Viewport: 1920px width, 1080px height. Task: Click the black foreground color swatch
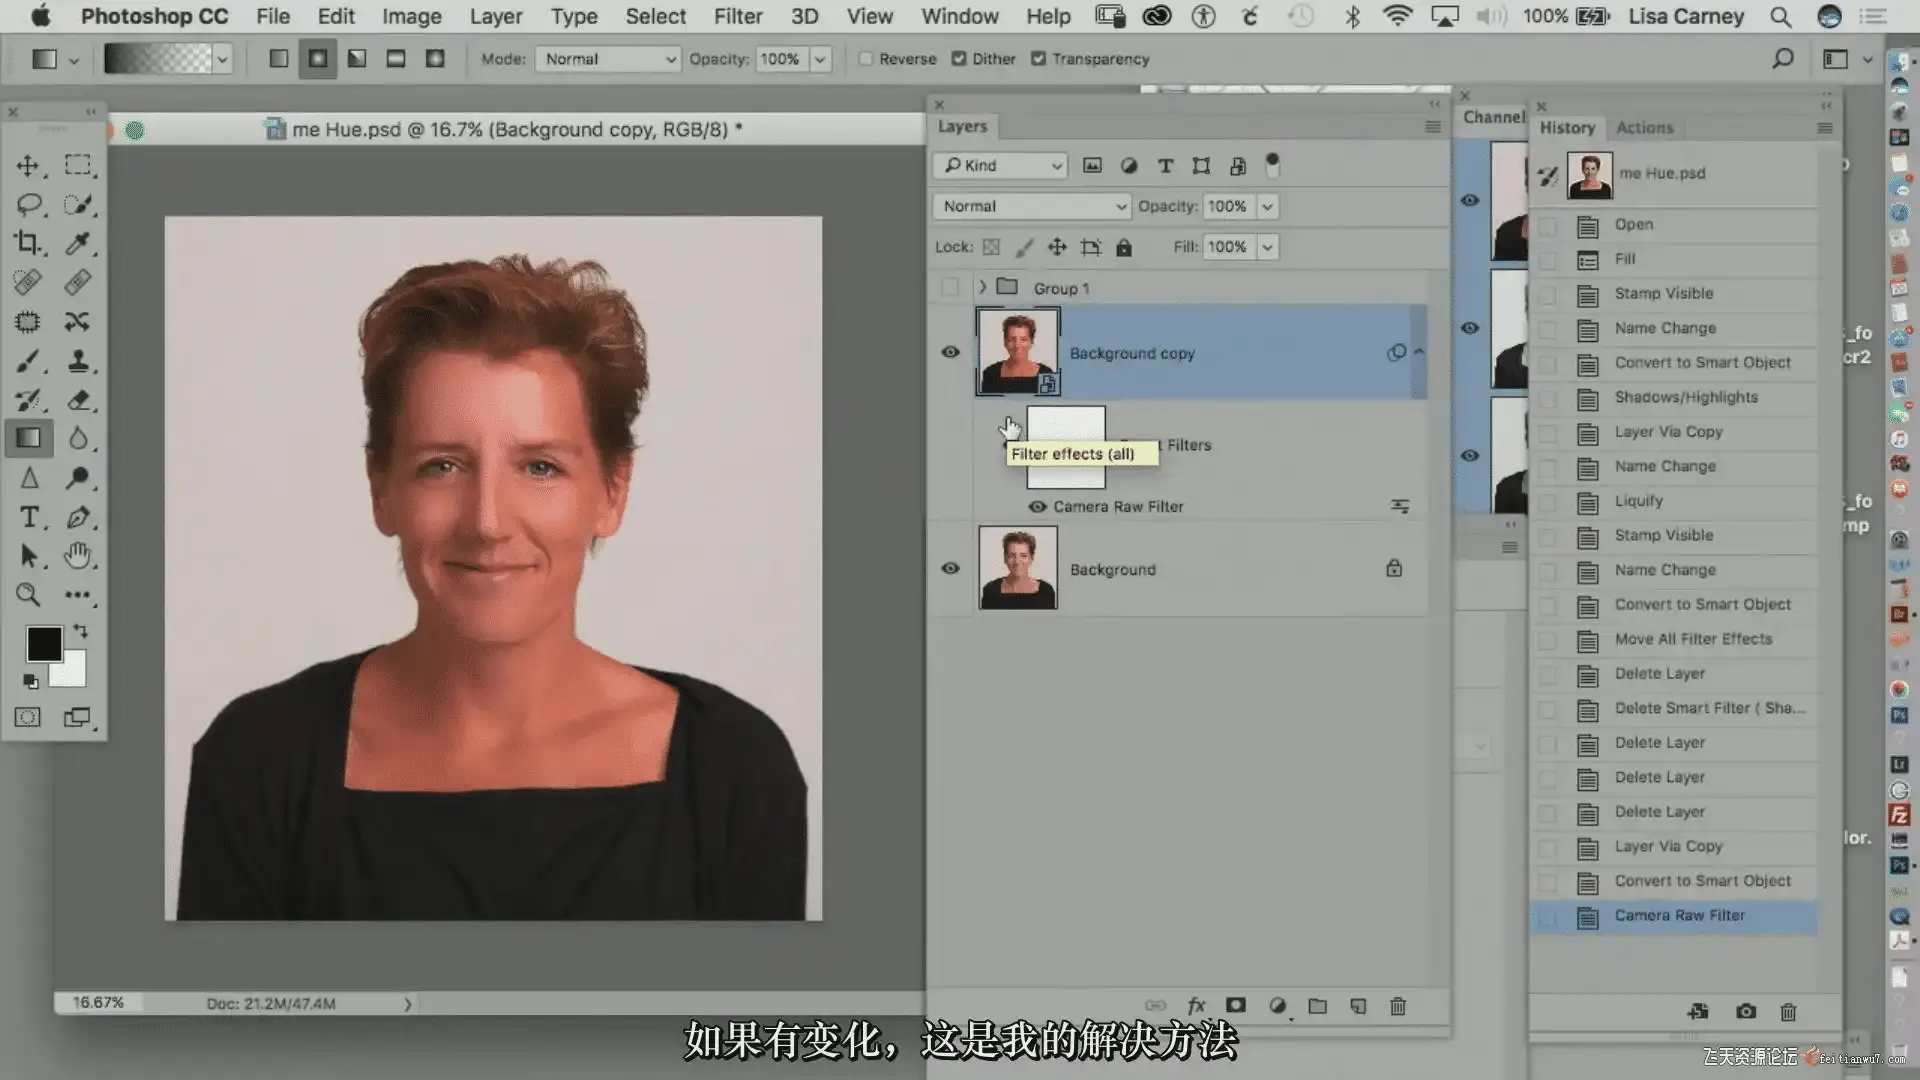point(43,643)
